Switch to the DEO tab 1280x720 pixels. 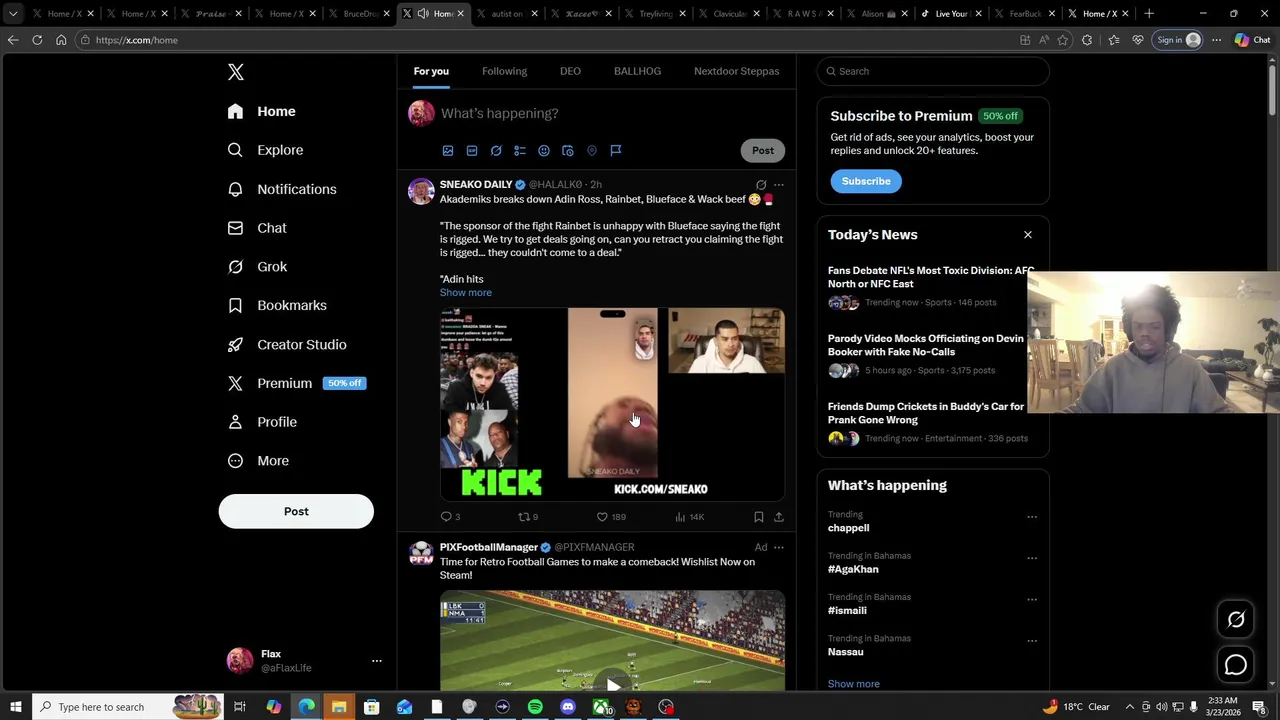coord(570,71)
